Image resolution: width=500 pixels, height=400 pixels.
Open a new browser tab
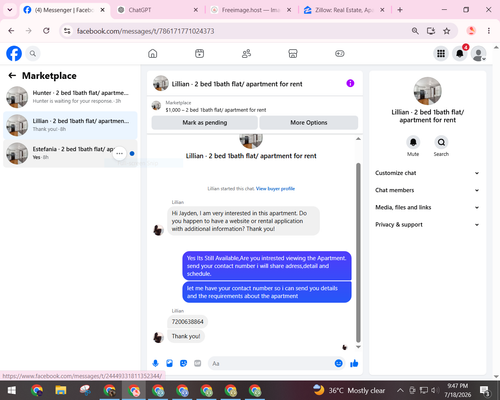point(400,10)
